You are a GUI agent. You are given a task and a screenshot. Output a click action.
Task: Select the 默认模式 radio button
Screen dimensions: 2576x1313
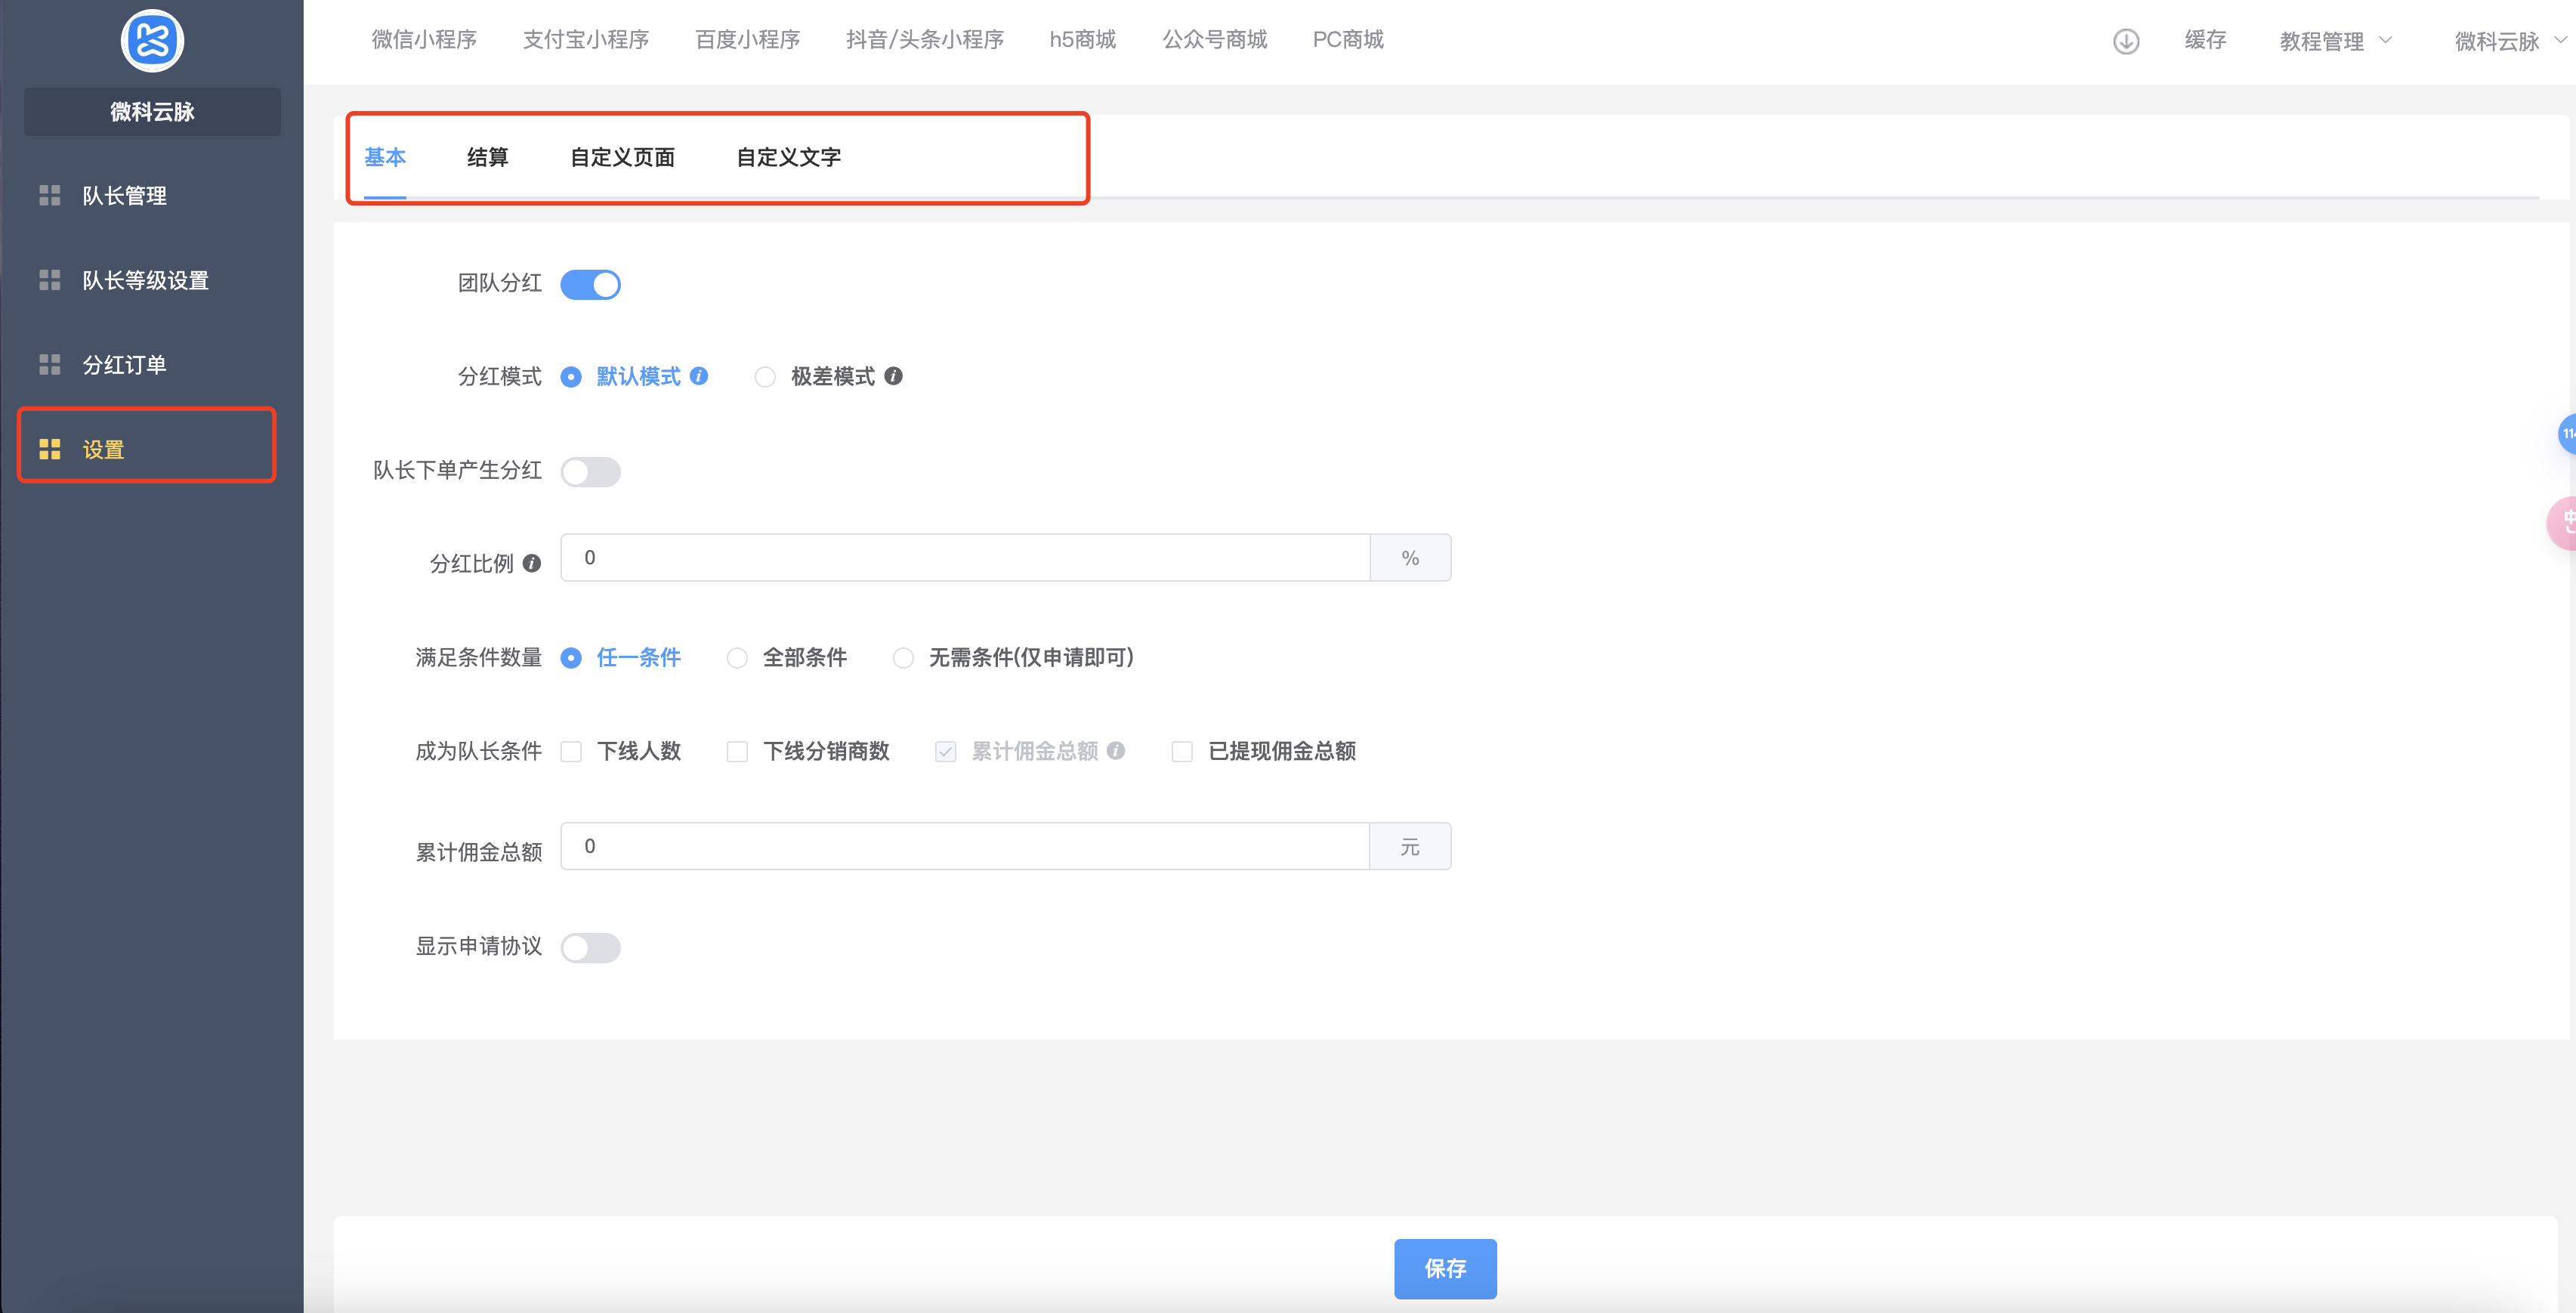point(571,377)
